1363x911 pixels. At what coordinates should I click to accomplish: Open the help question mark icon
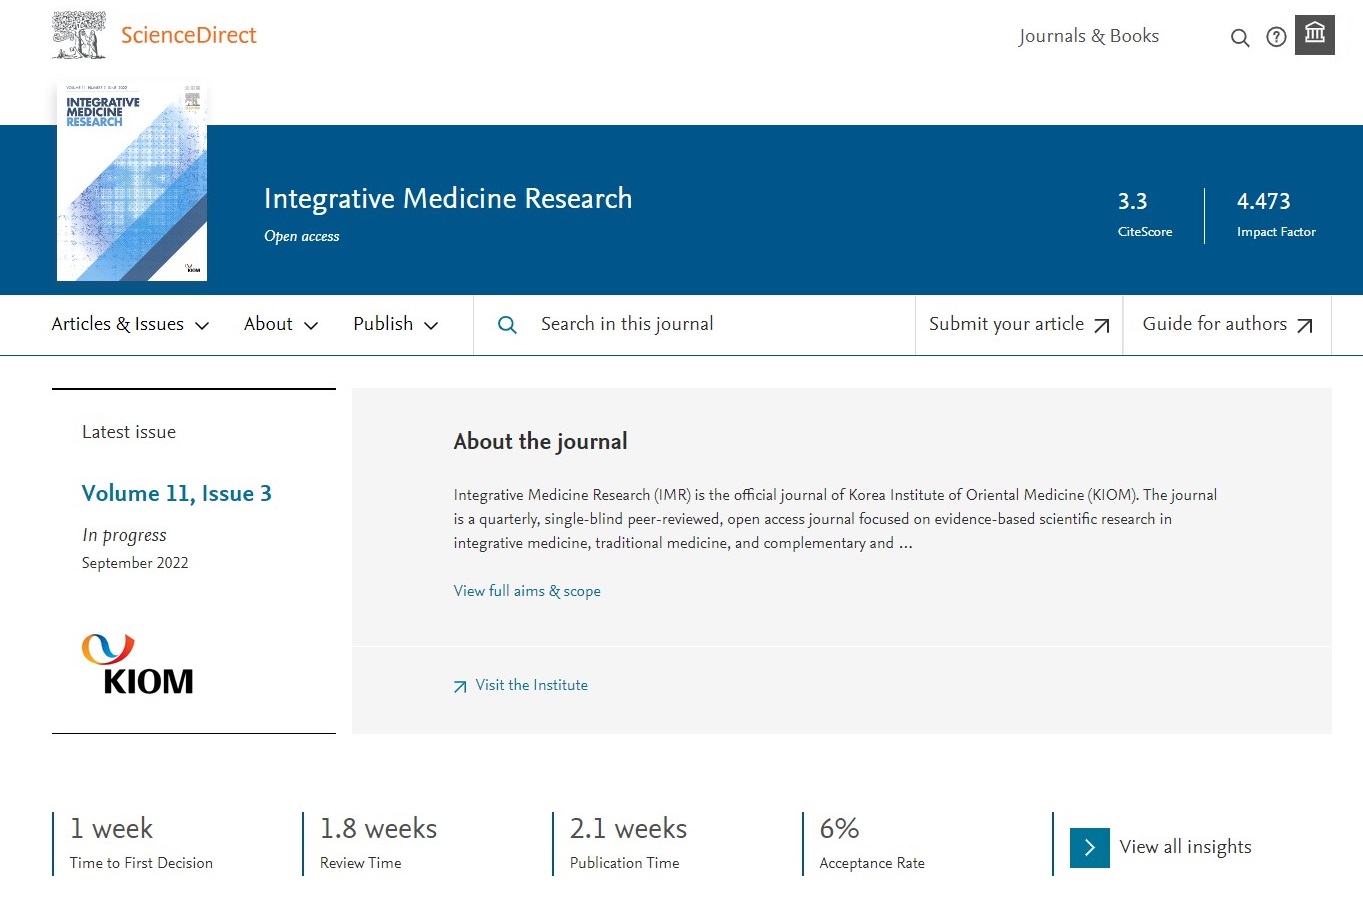1276,37
